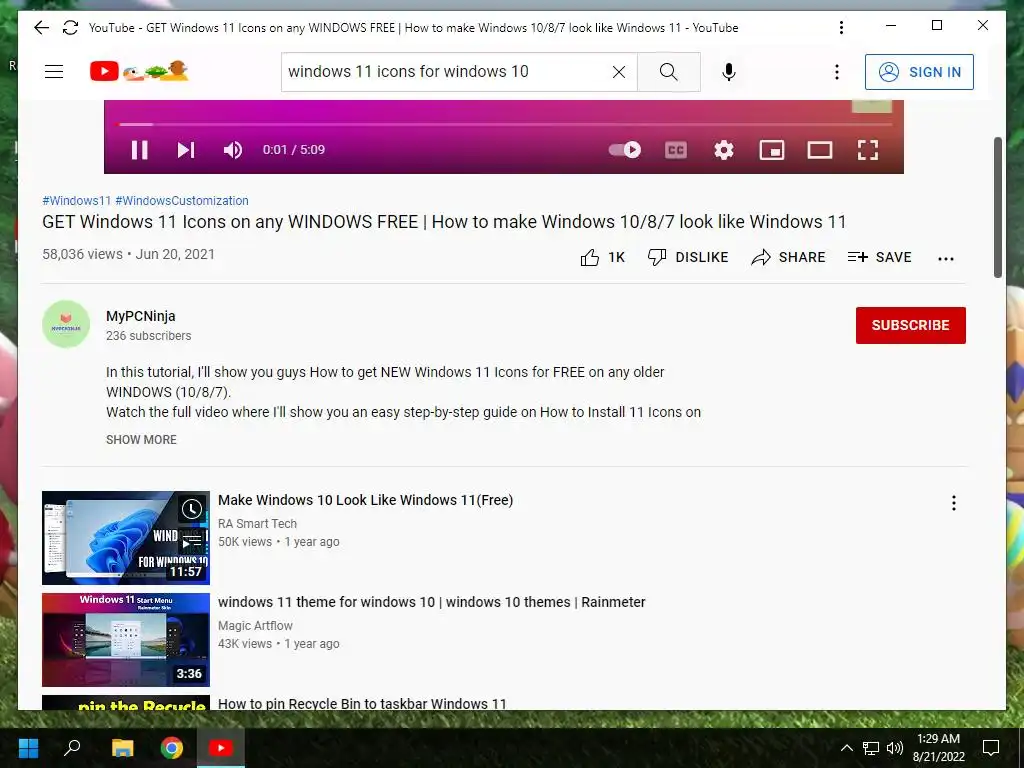Open system volume tray icon
This screenshot has width=1024, height=768.
(x=895, y=748)
